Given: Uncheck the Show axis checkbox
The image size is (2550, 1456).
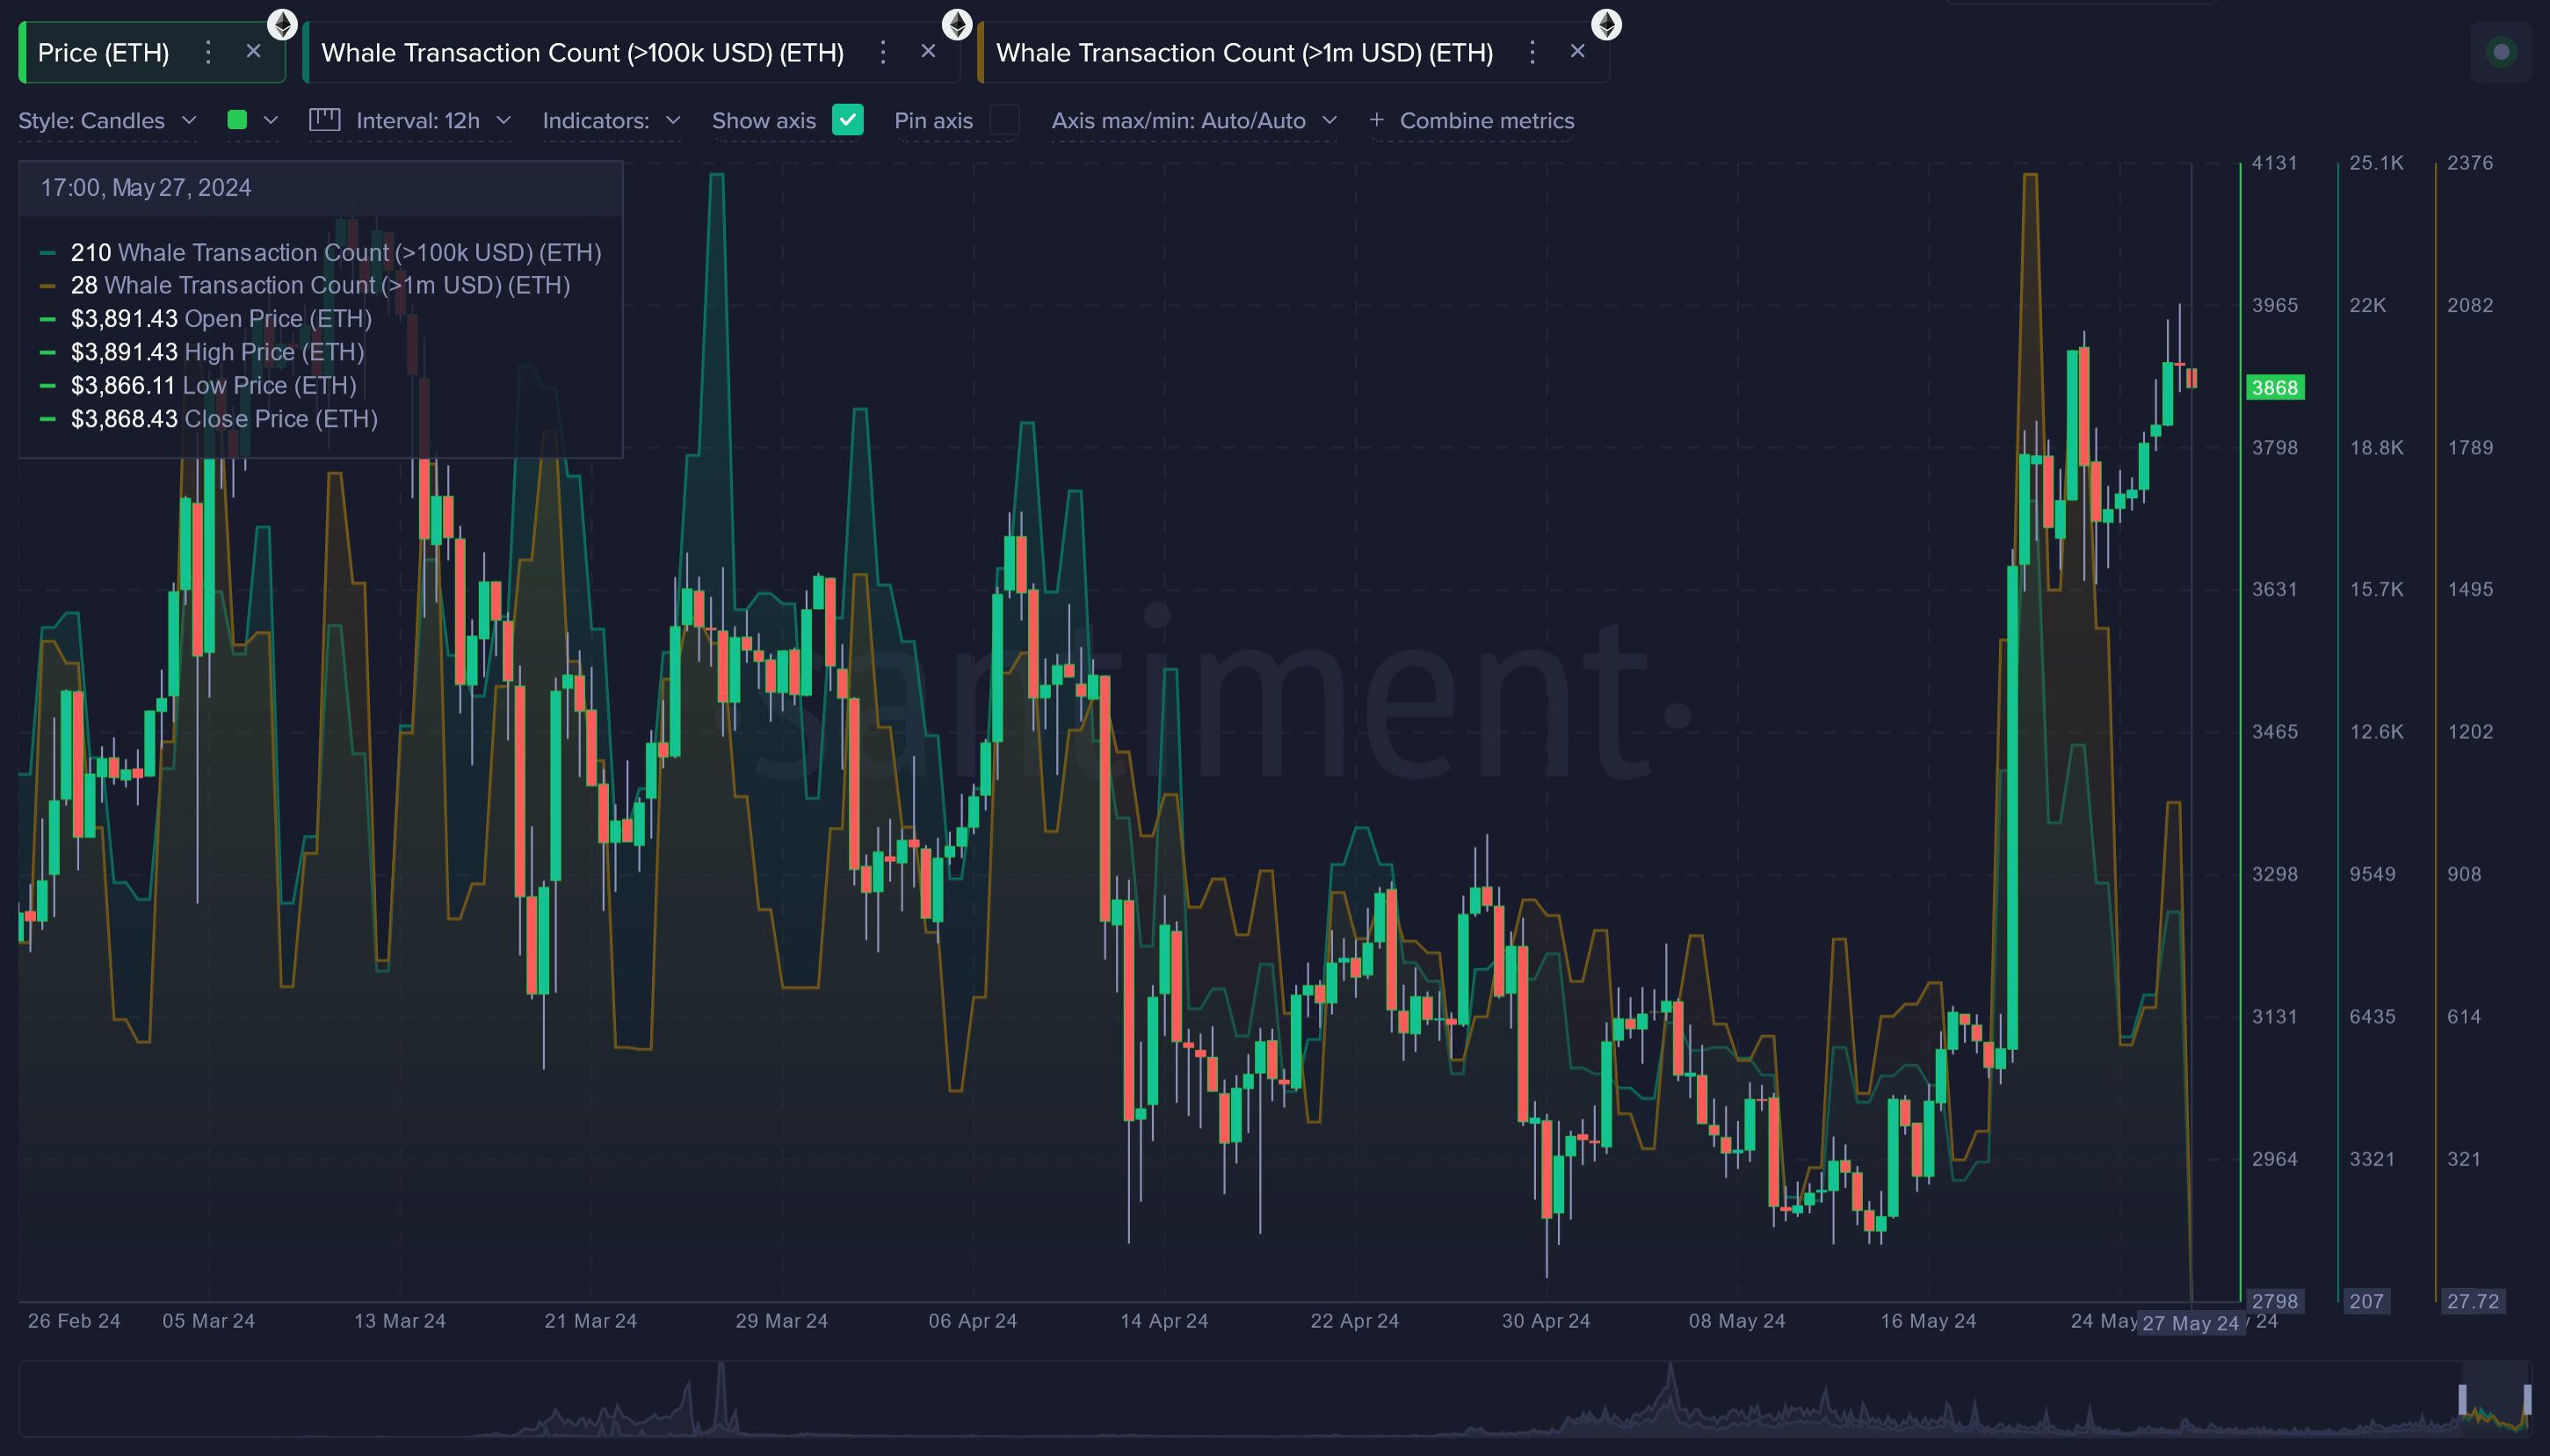Looking at the screenshot, I should click(x=847, y=120).
